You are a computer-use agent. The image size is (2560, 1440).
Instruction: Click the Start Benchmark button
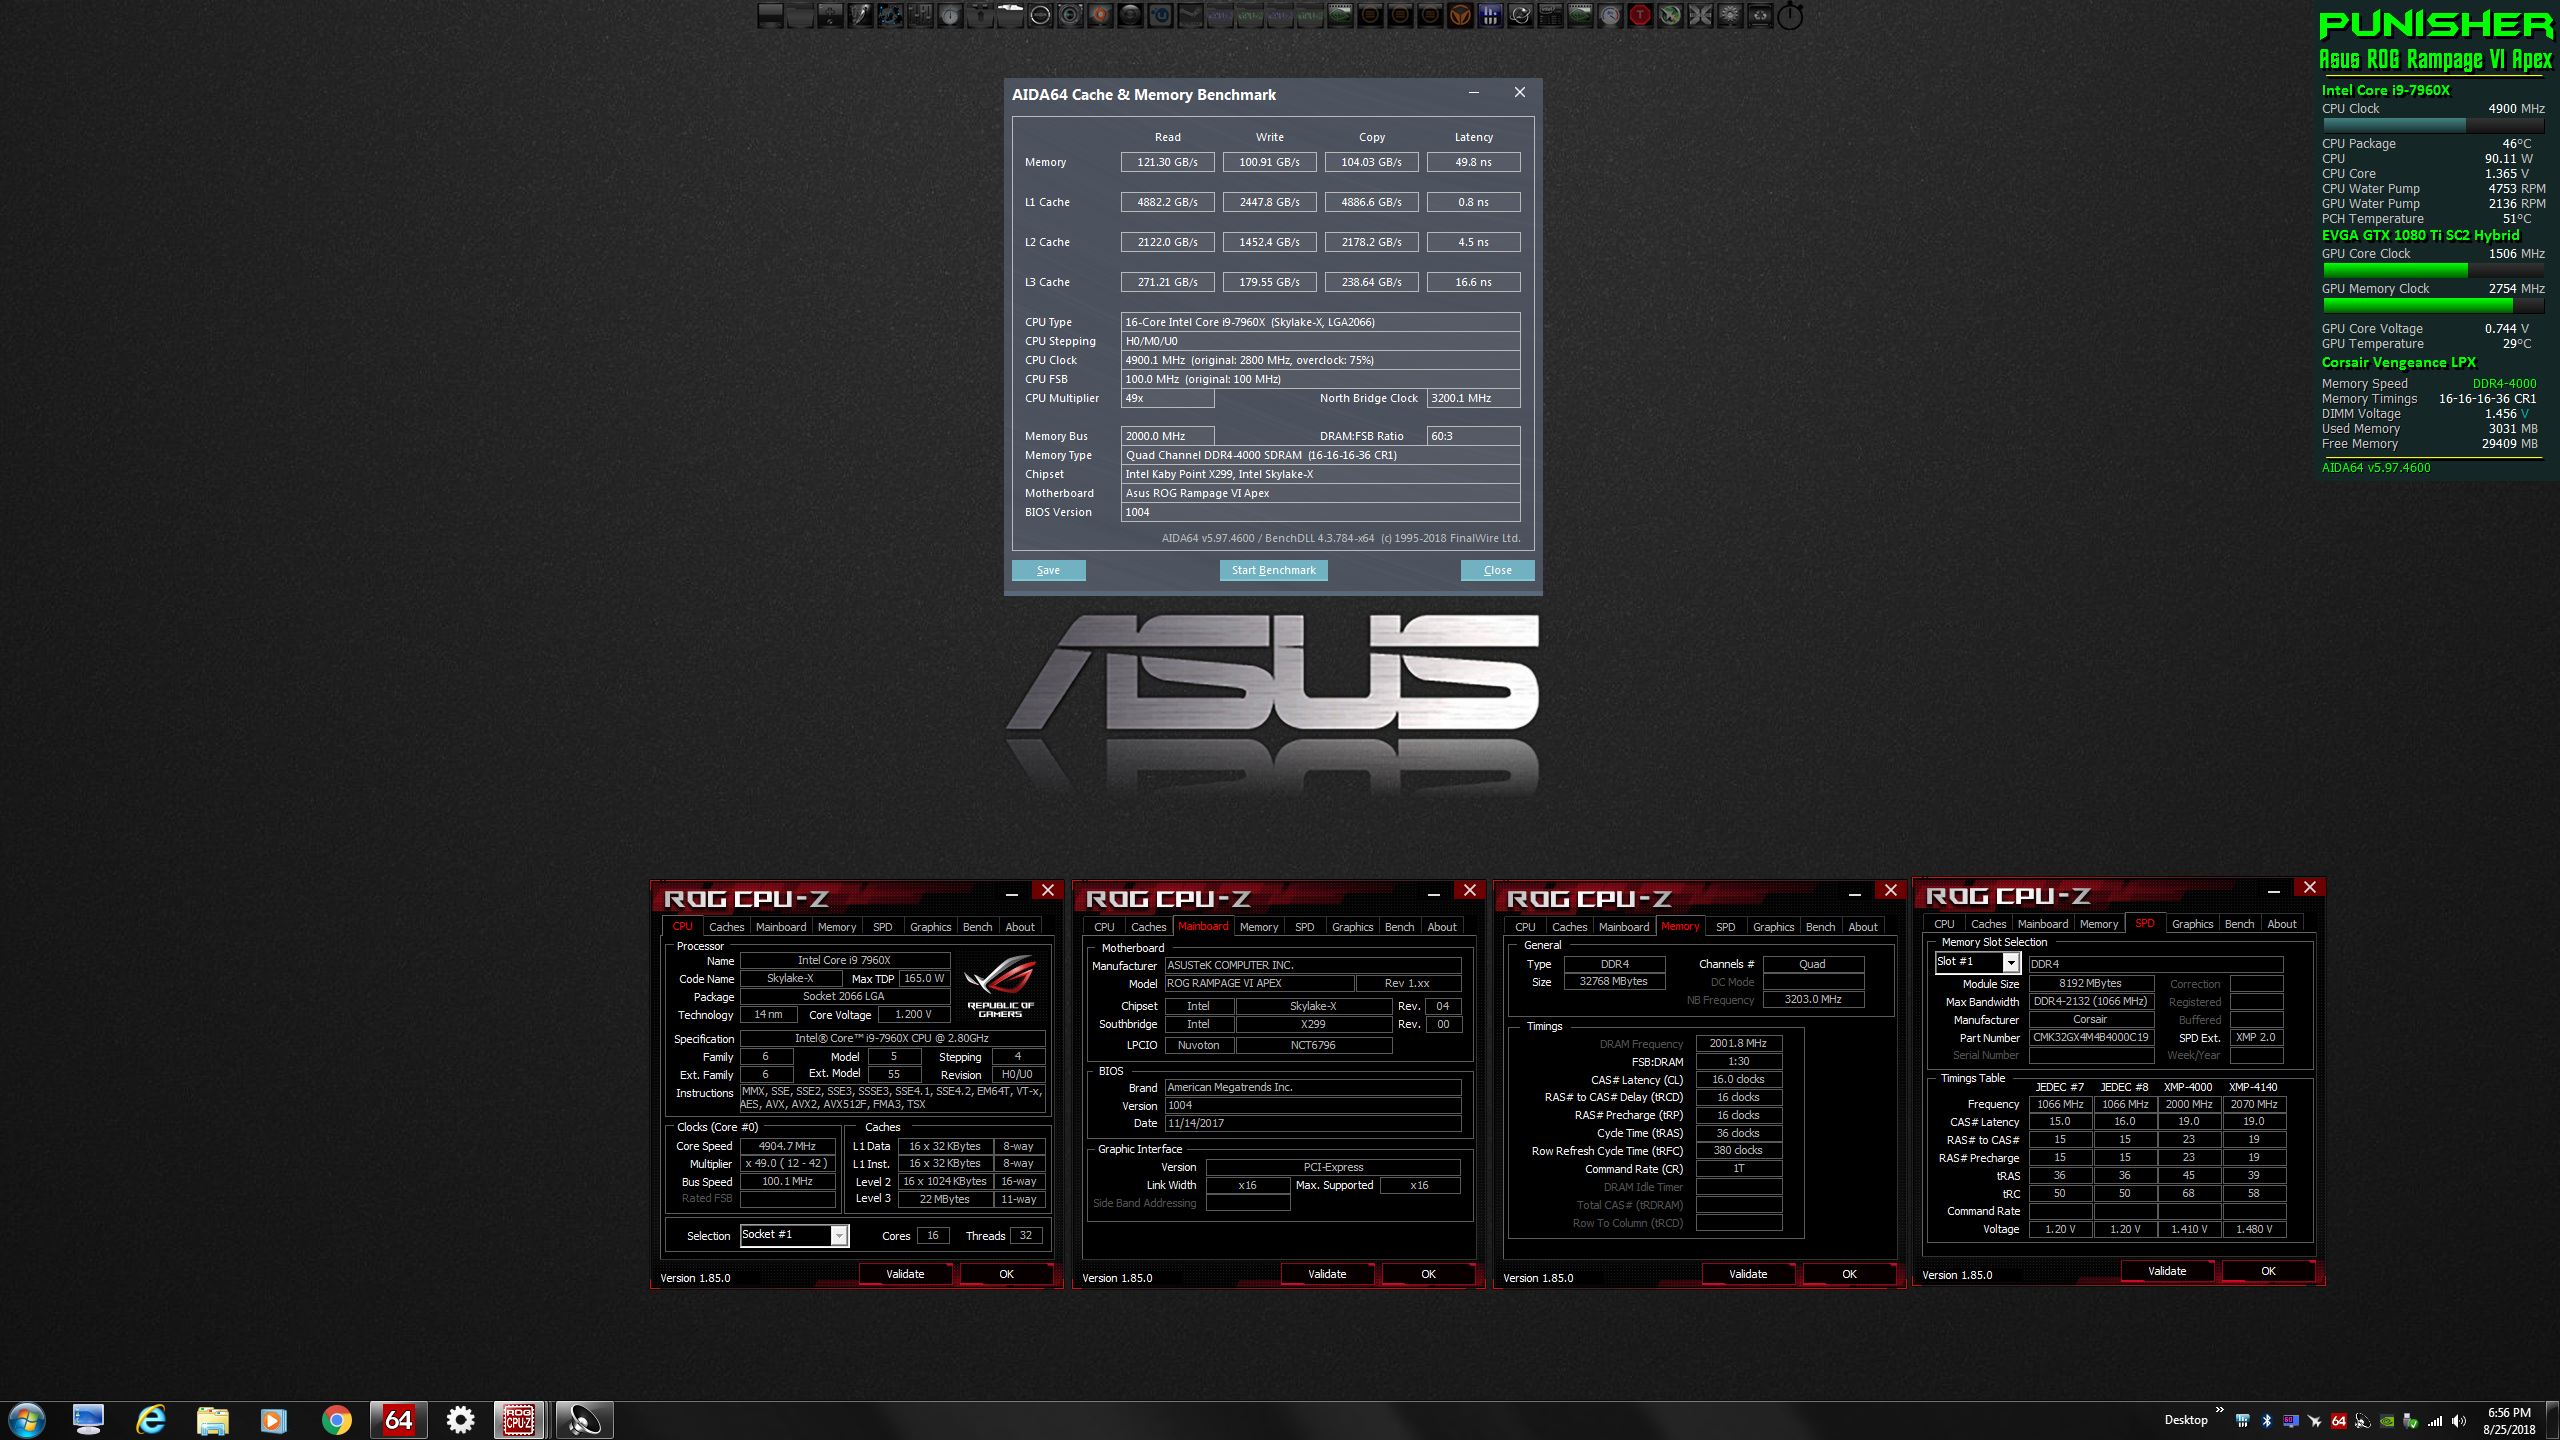pyautogui.click(x=1273, y=570)
